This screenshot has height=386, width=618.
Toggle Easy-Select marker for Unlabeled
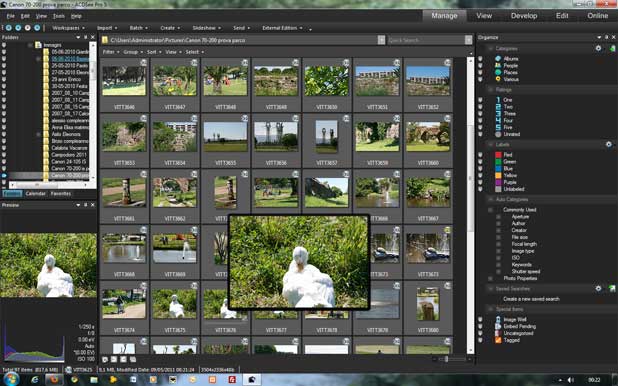pos(480,189)
